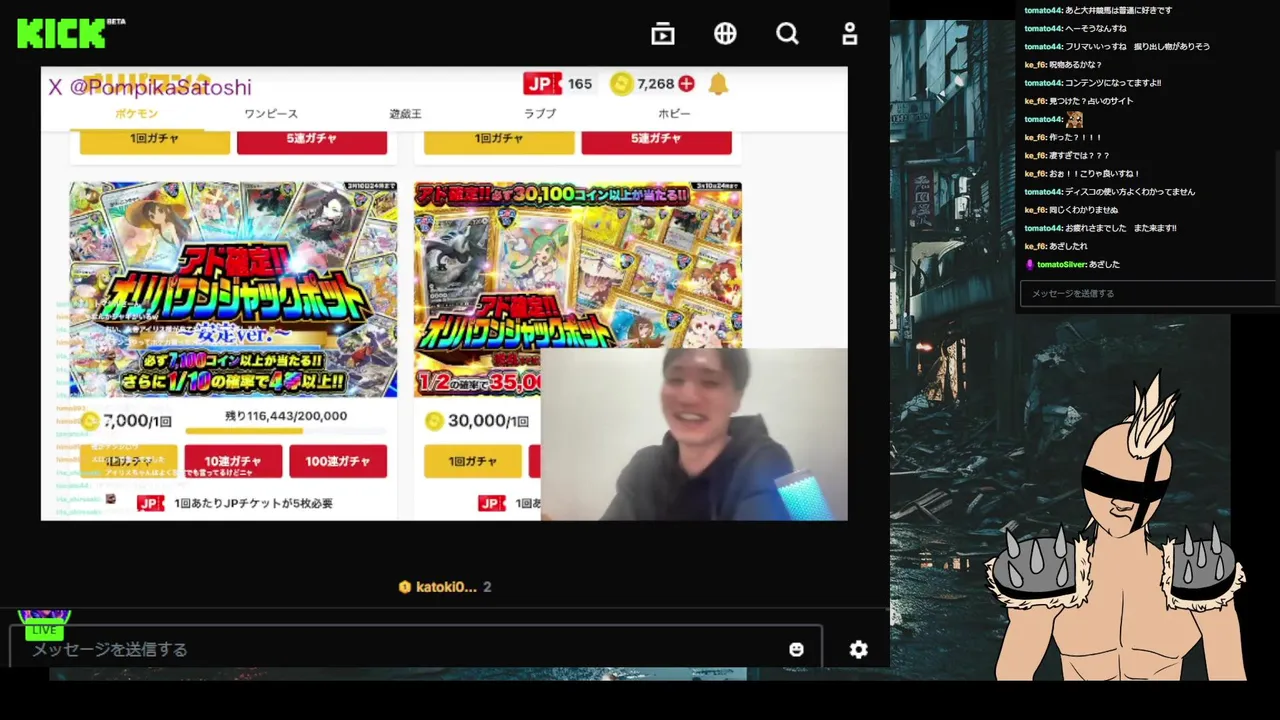The height and width of the screenshot is (720, 1280).
Task: Select the ポケモン tab
Action: coord(136,113)
